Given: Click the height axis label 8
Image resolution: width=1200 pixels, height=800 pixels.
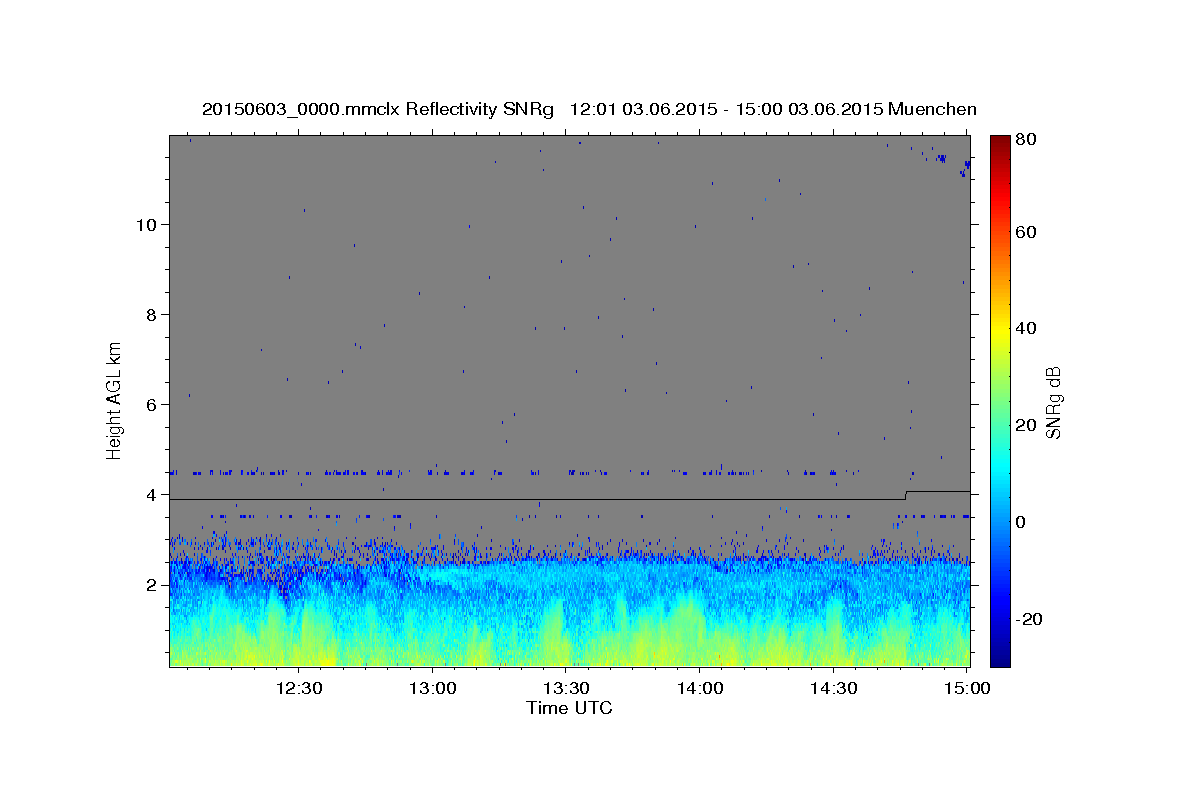Looking at the screenshot, I should tap(152, 314).
